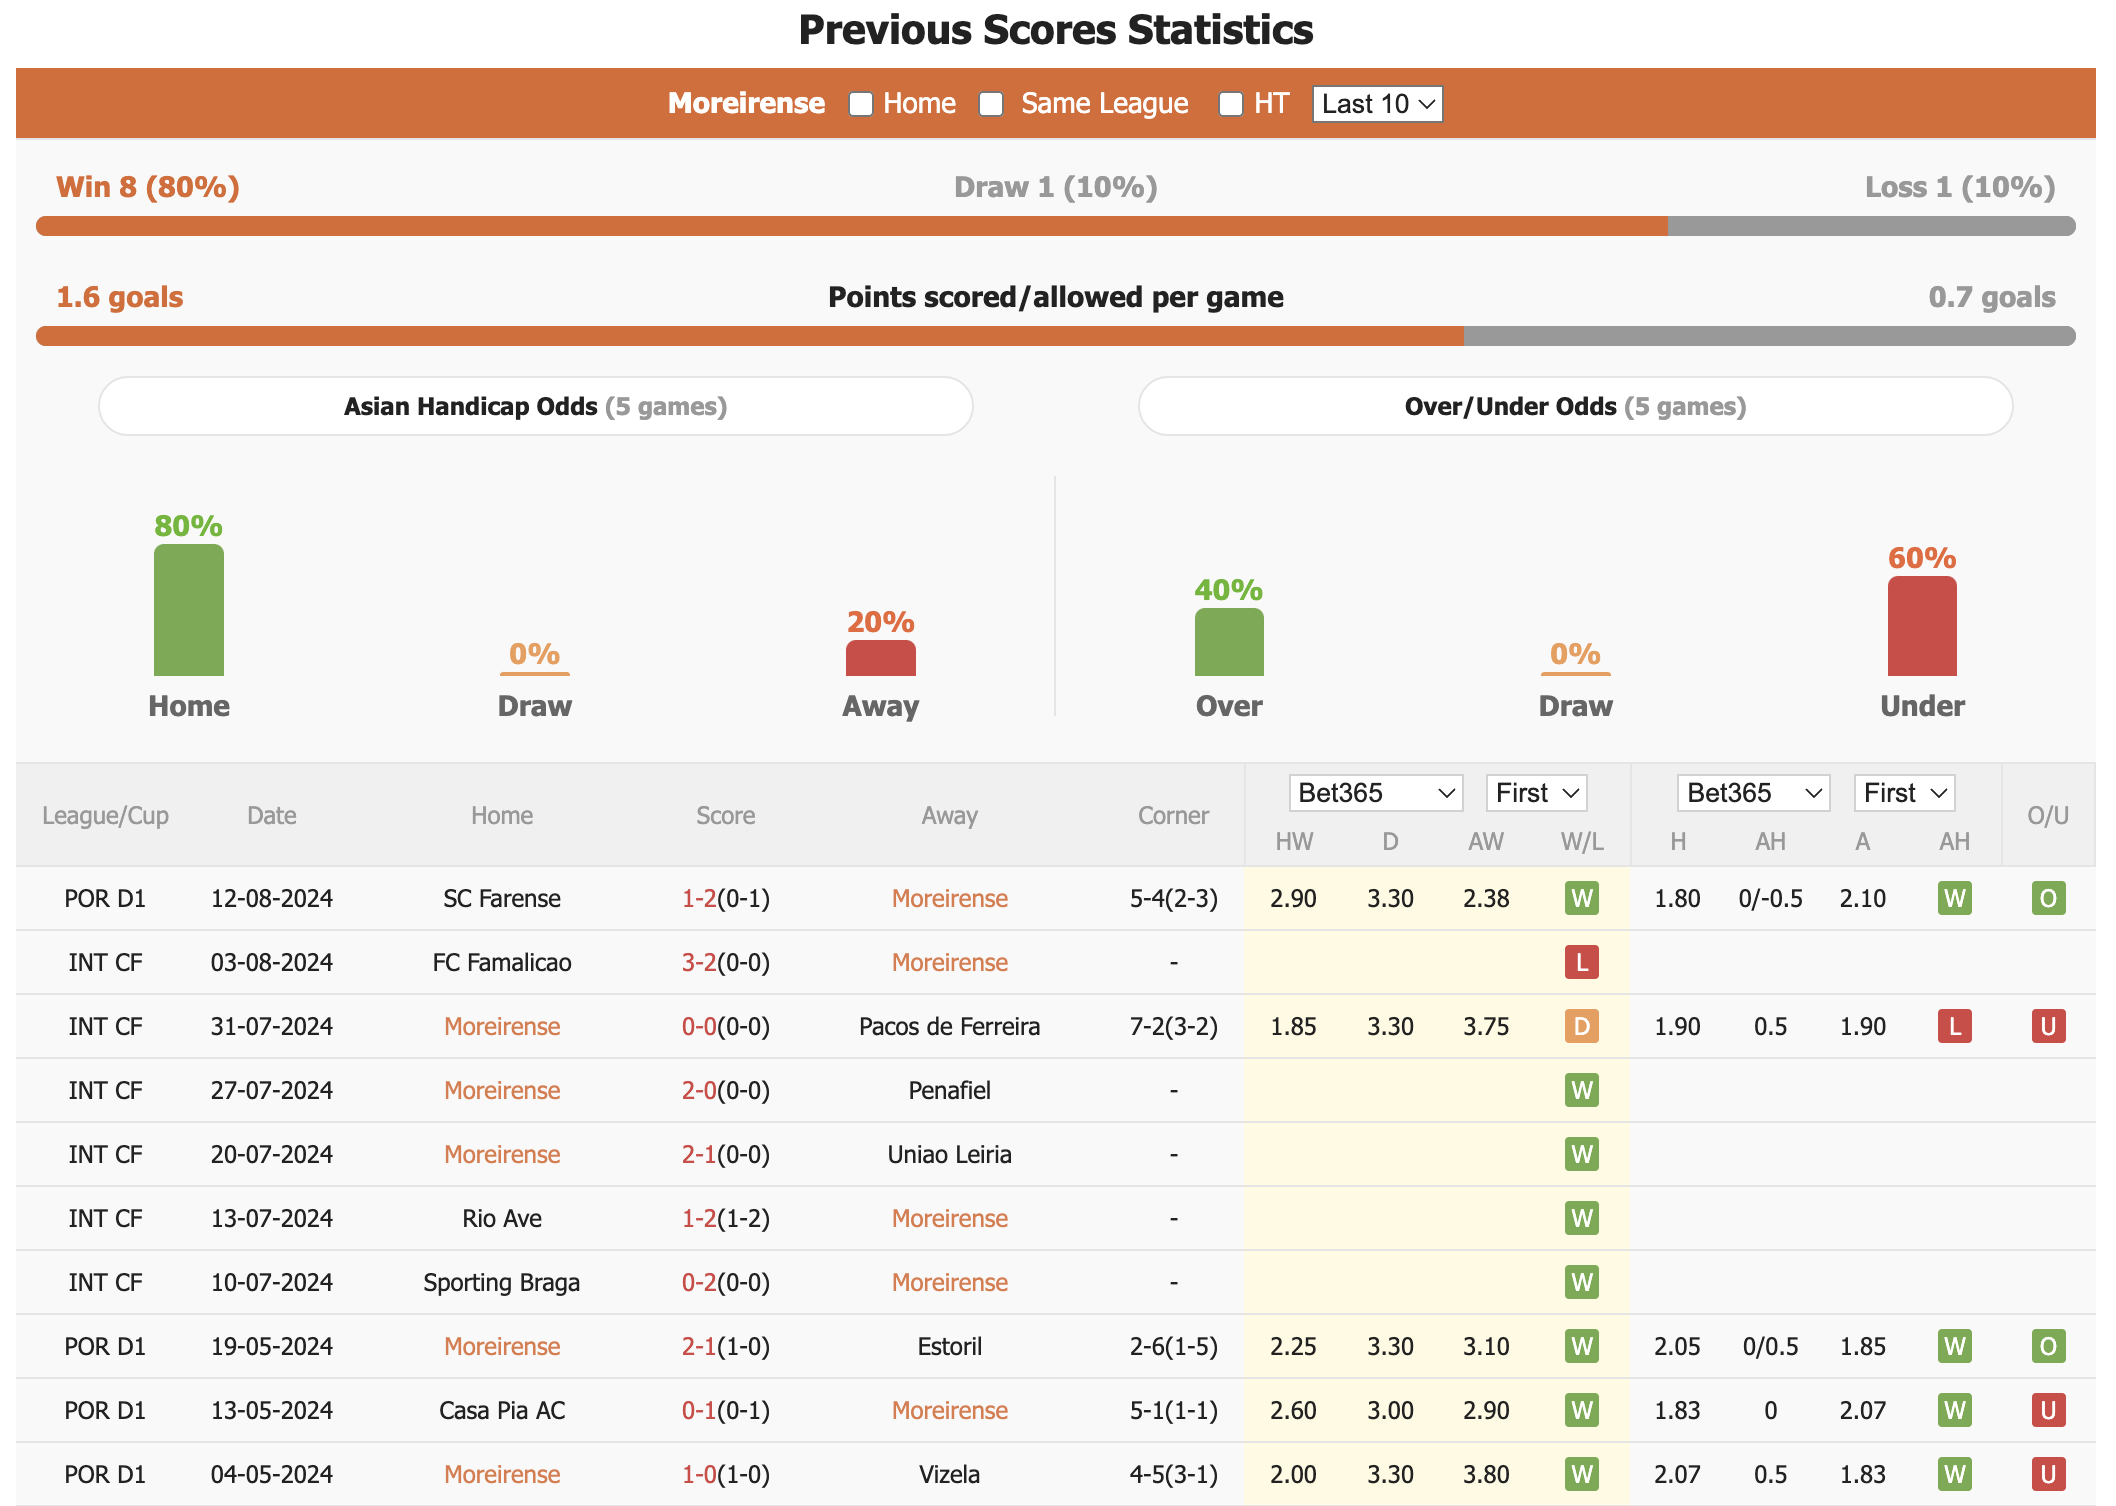Click the Loss 1 (10%) label
The image size is (2116, 1506).
point(1960,187)
